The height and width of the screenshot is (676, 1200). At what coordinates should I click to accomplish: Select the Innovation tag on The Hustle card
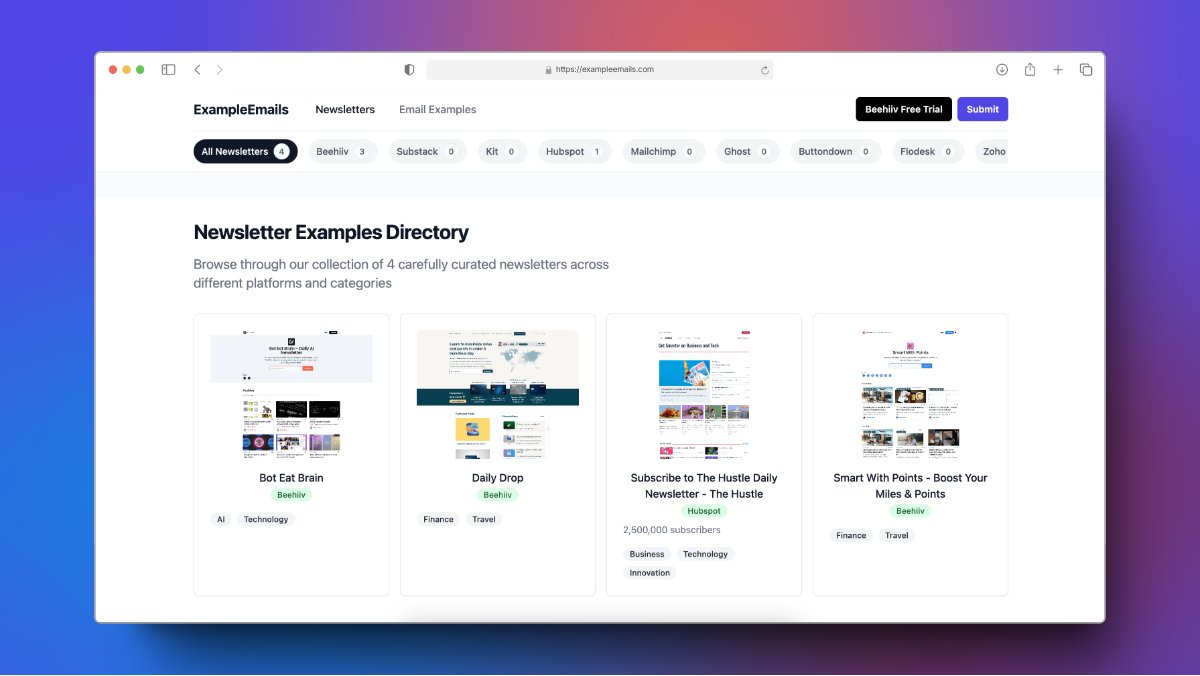(650, 573)
